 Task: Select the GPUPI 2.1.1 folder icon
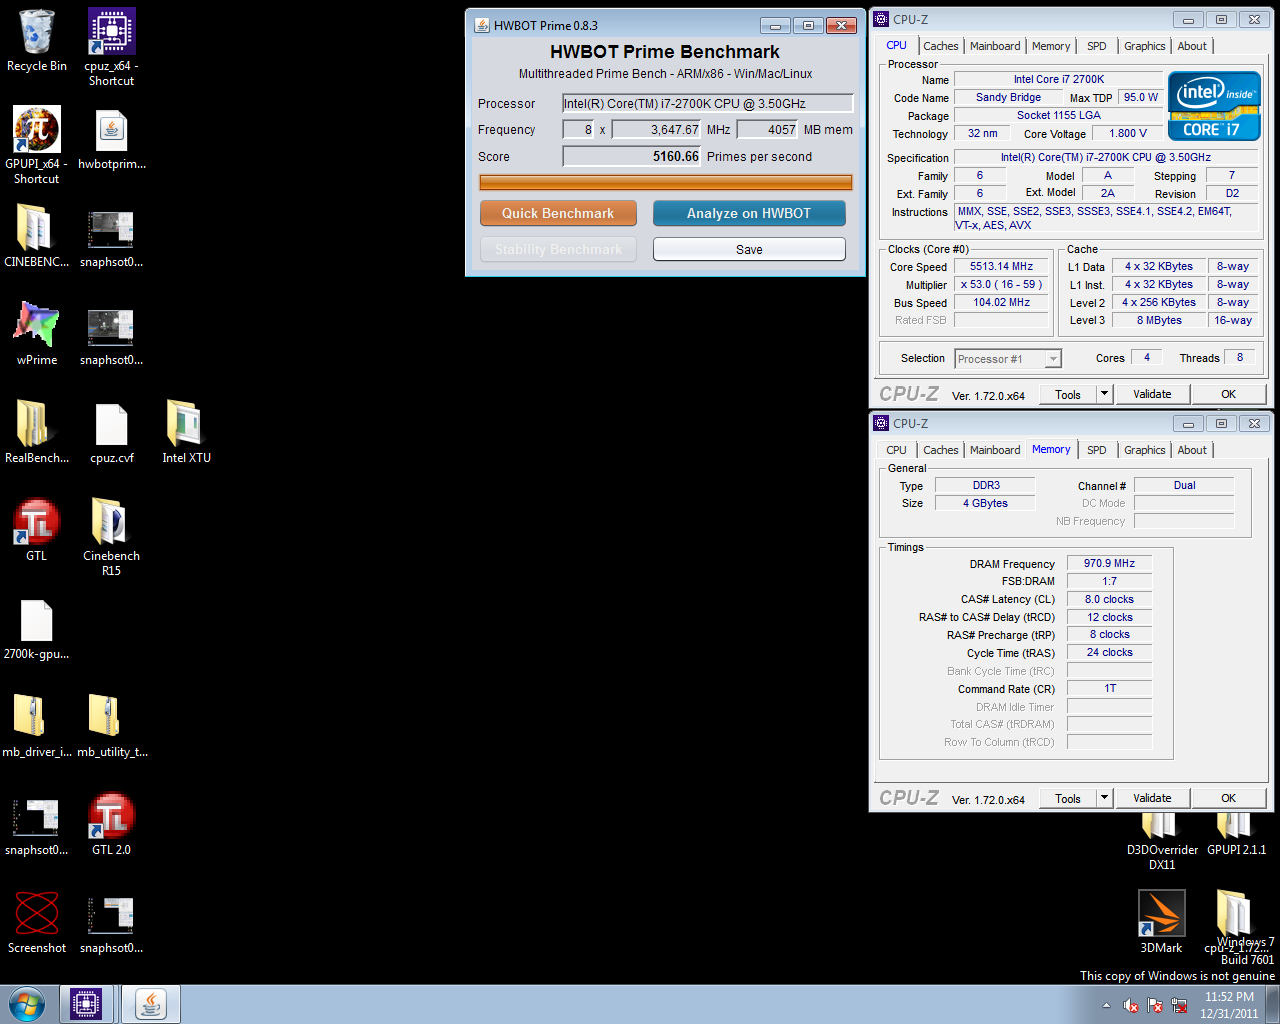click(x=1236, y=835)
